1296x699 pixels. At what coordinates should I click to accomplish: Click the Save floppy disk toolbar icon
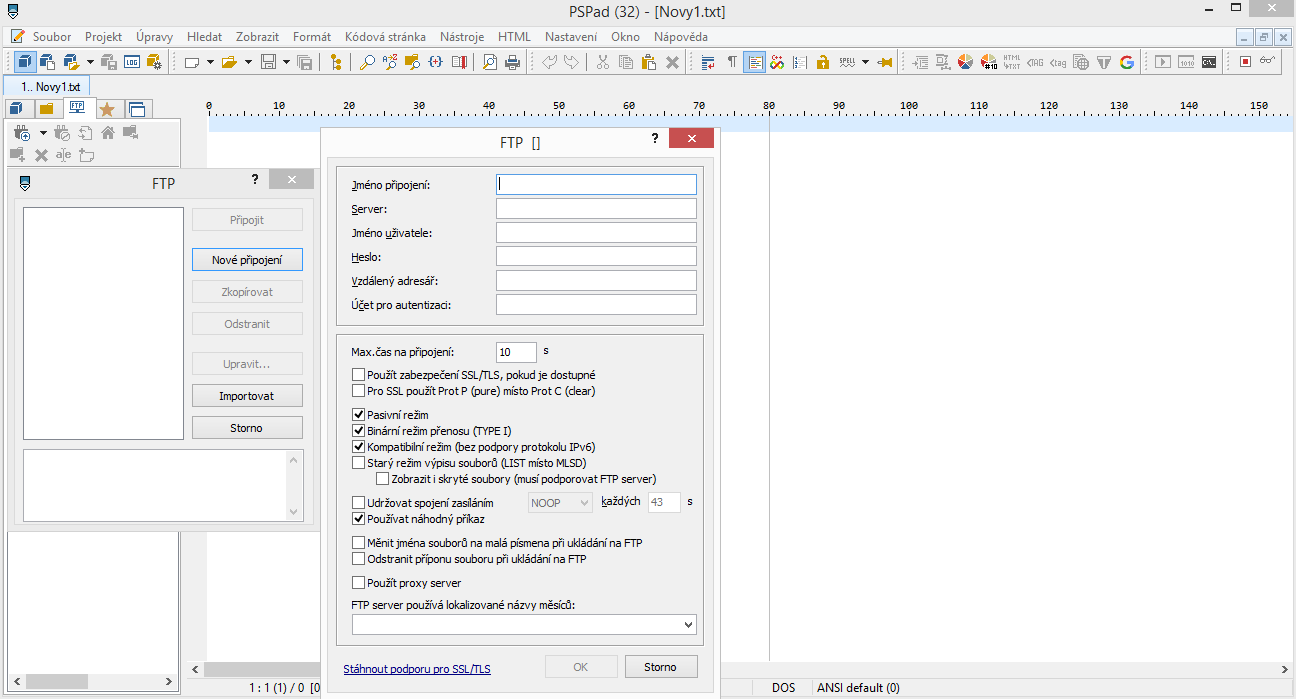pos(268,62)
